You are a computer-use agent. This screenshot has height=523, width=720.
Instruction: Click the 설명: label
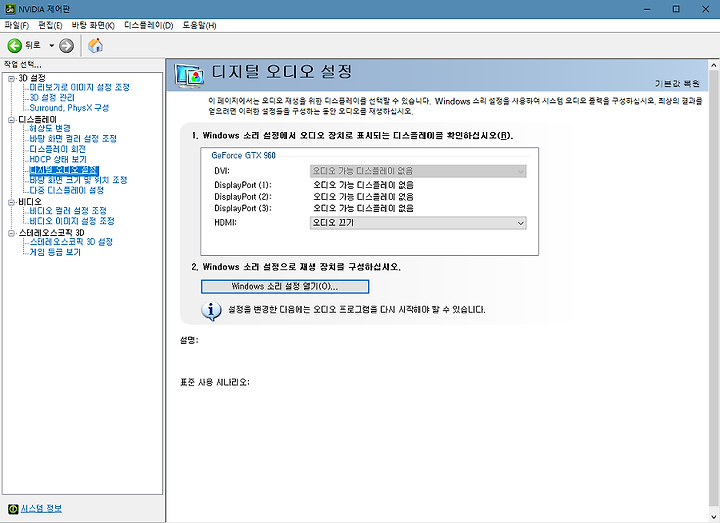tap(189, 340)
